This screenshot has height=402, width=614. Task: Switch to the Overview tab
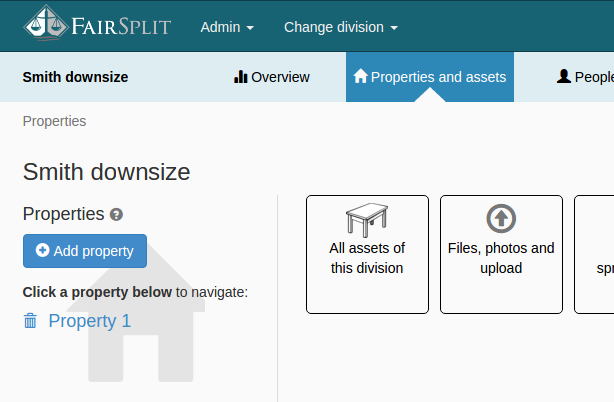[x=271, y=77]
